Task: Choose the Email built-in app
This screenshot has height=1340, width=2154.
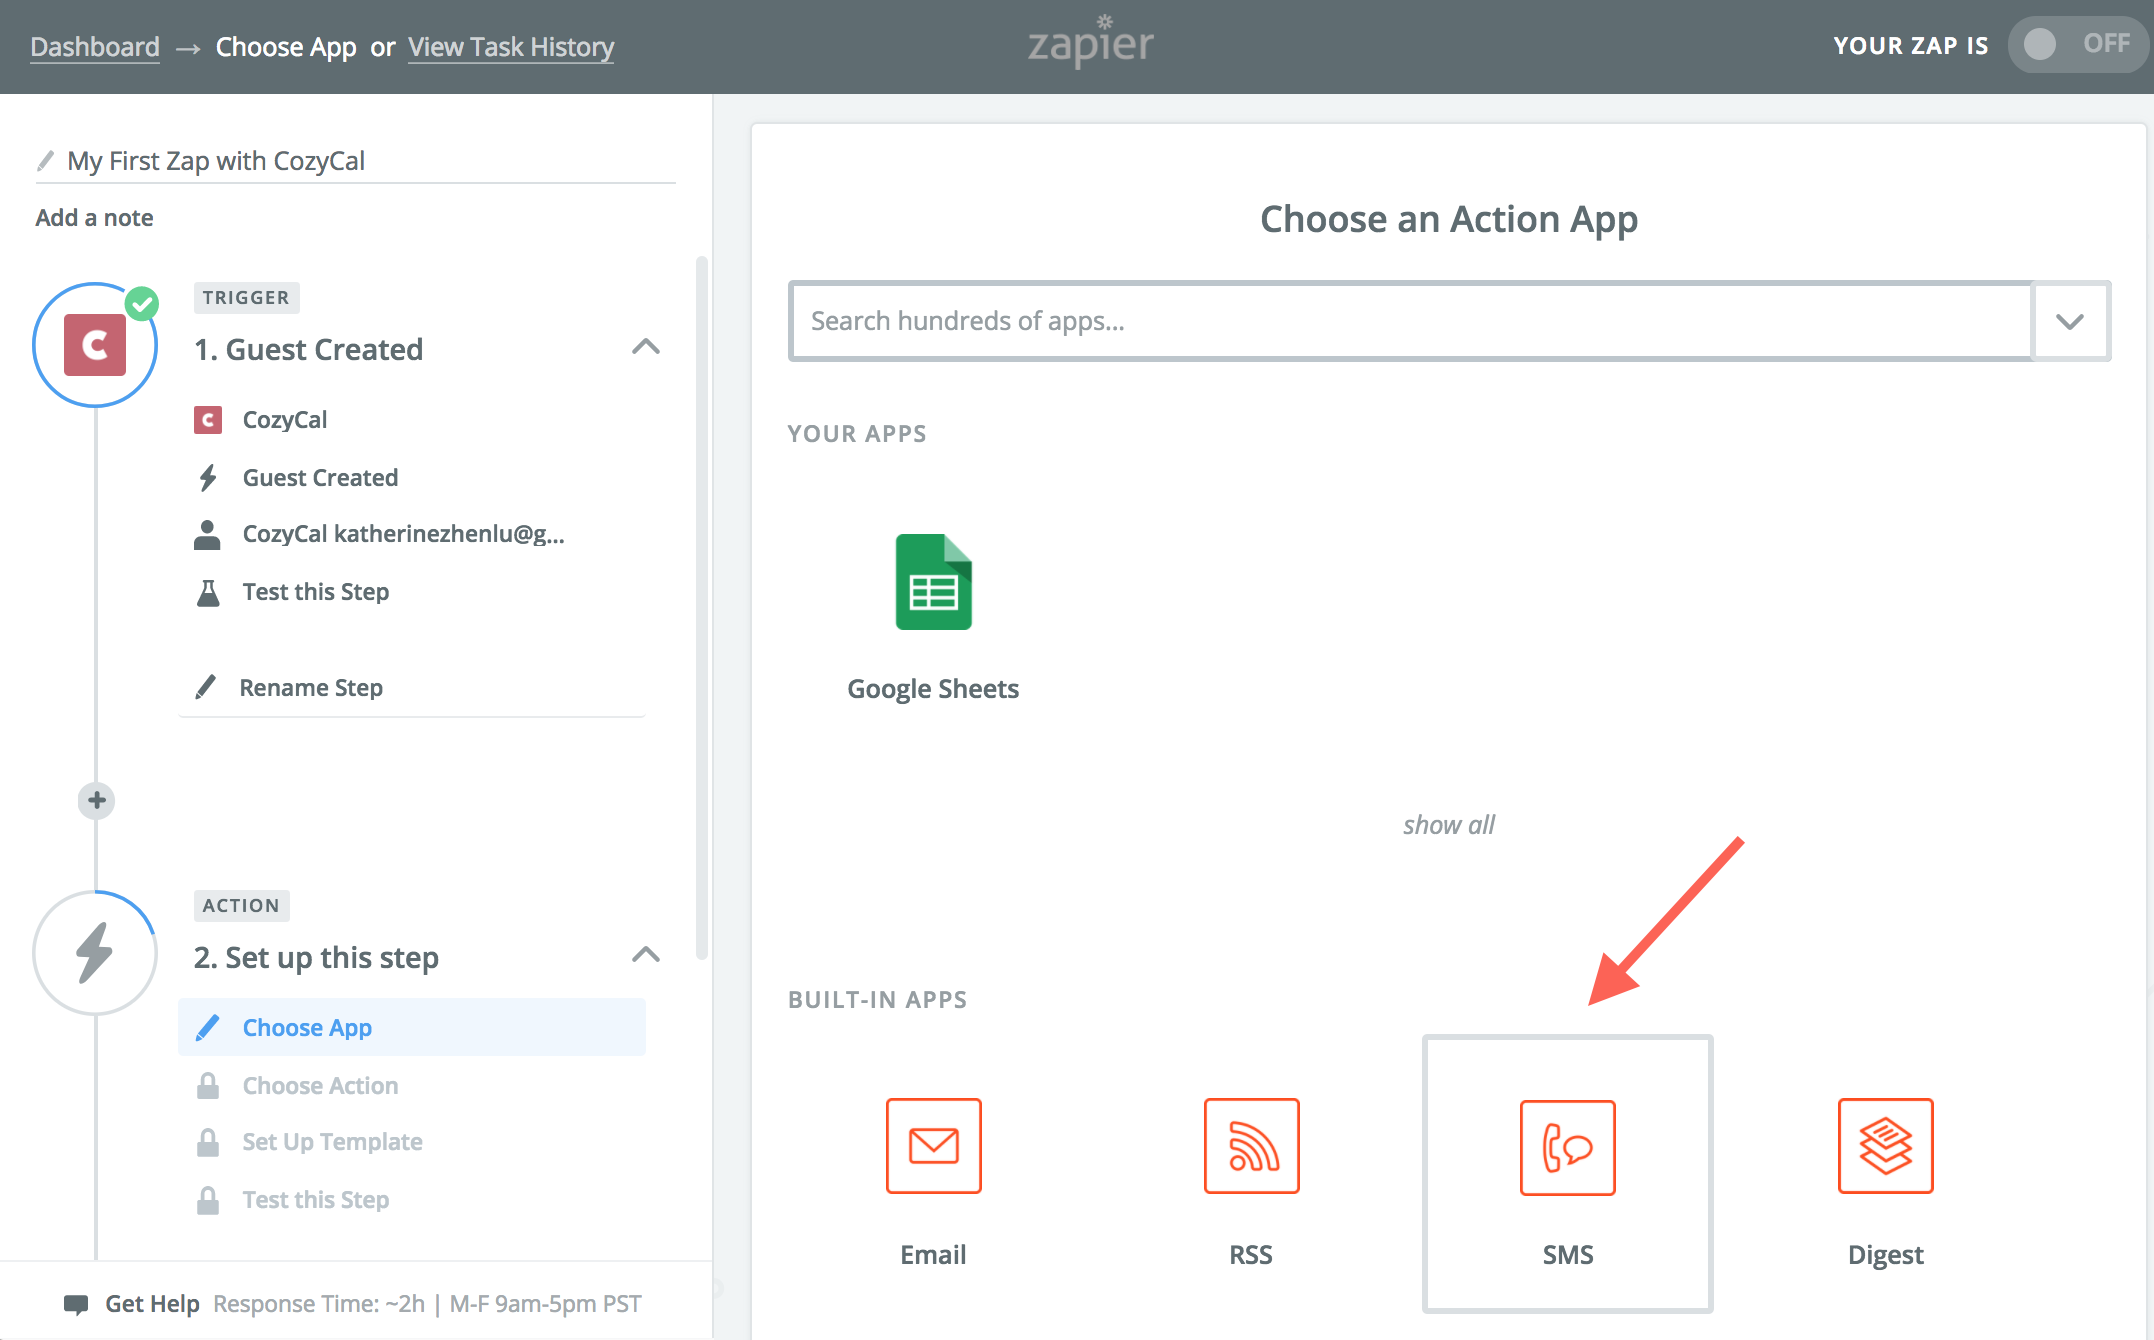Action: [933, 1146]
